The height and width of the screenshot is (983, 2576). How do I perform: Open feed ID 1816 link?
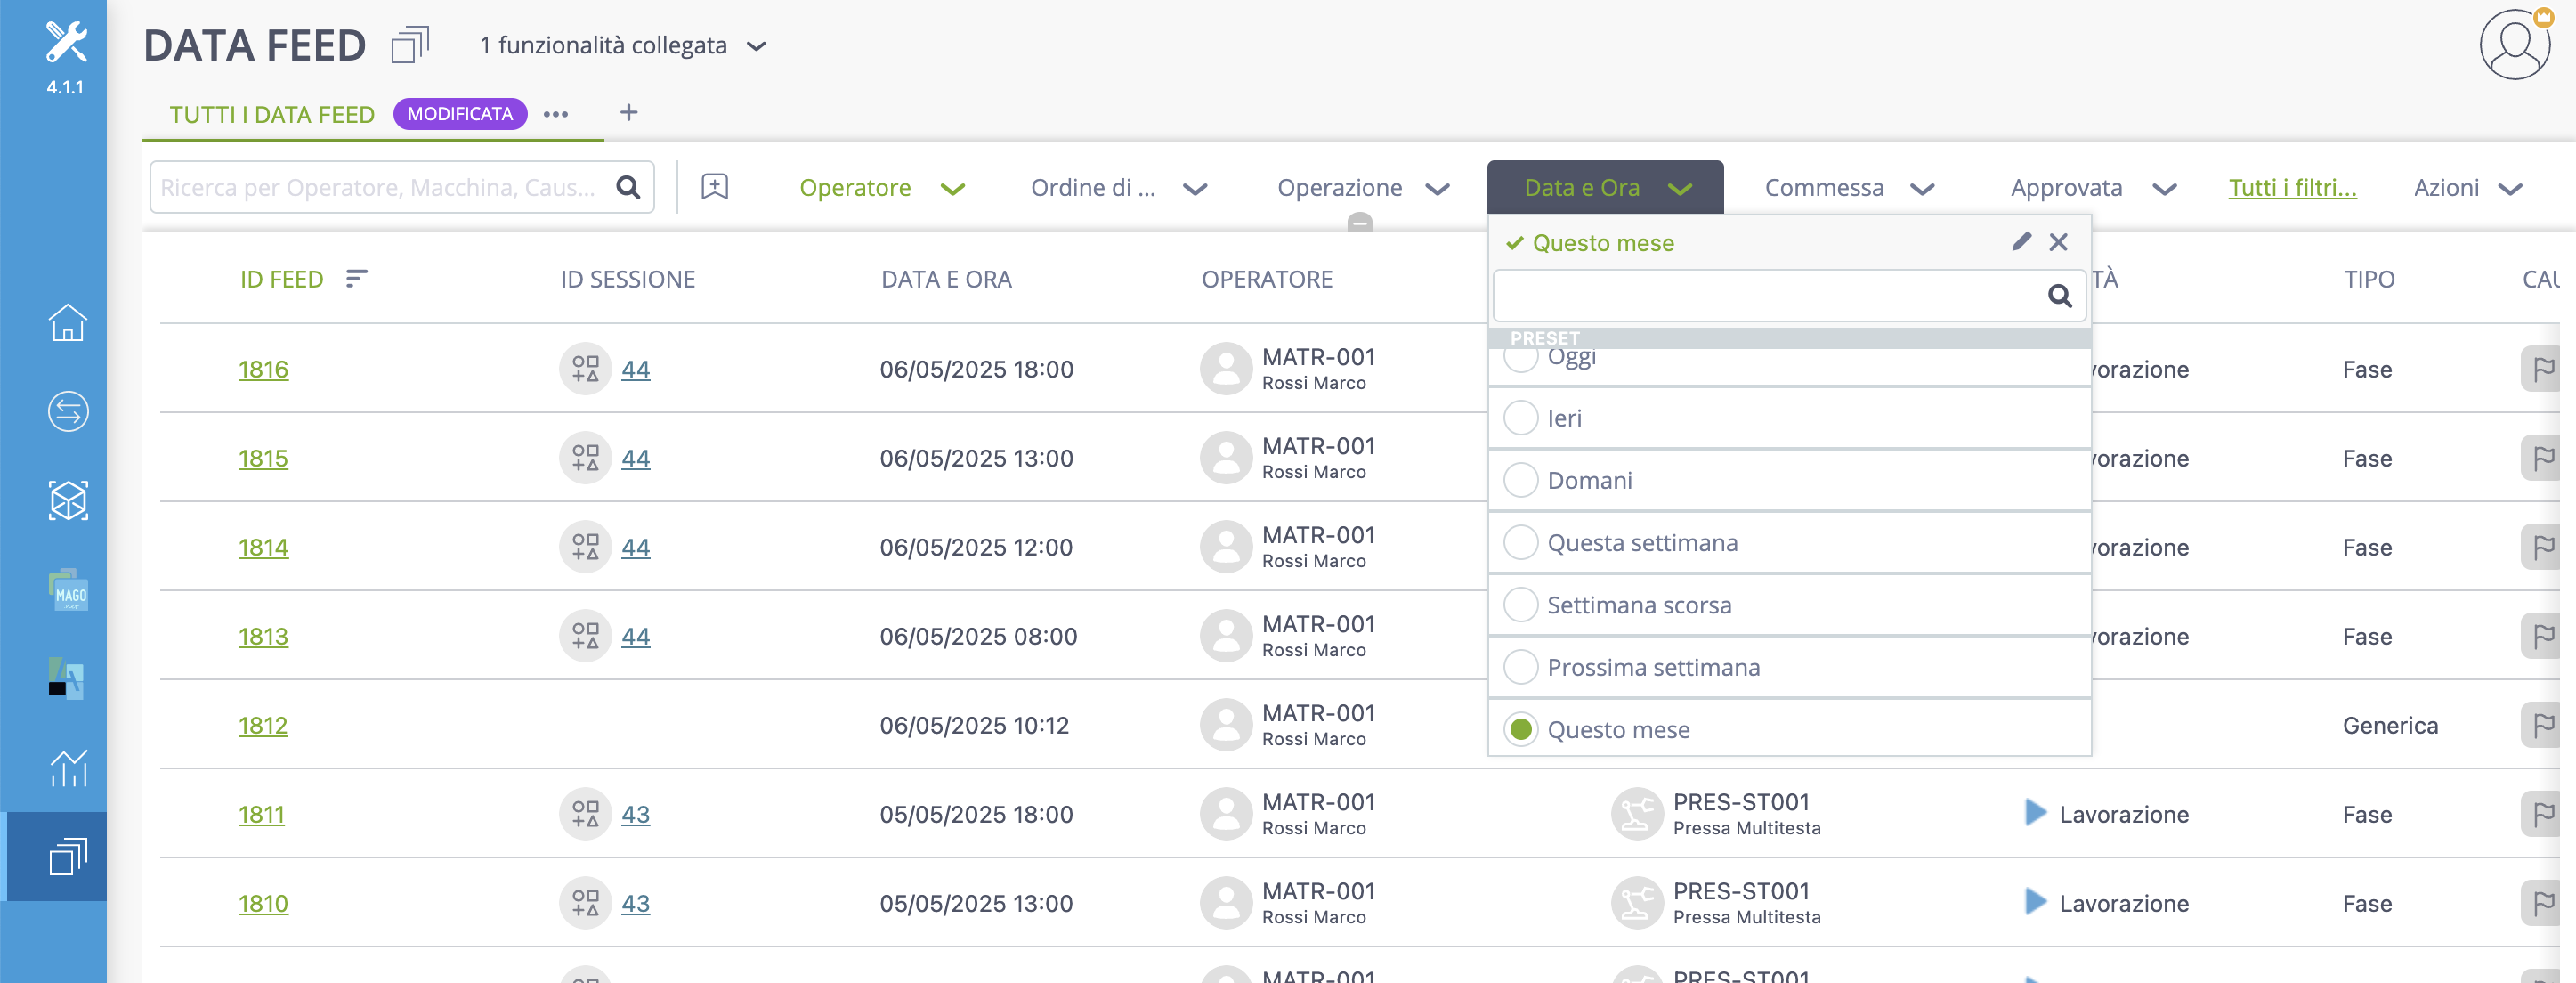click(263, 369)
